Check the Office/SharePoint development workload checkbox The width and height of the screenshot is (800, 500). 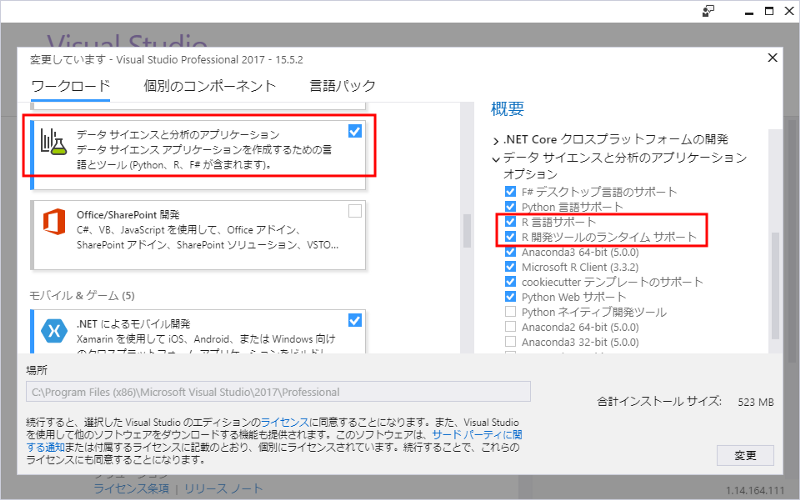[355, 211]
